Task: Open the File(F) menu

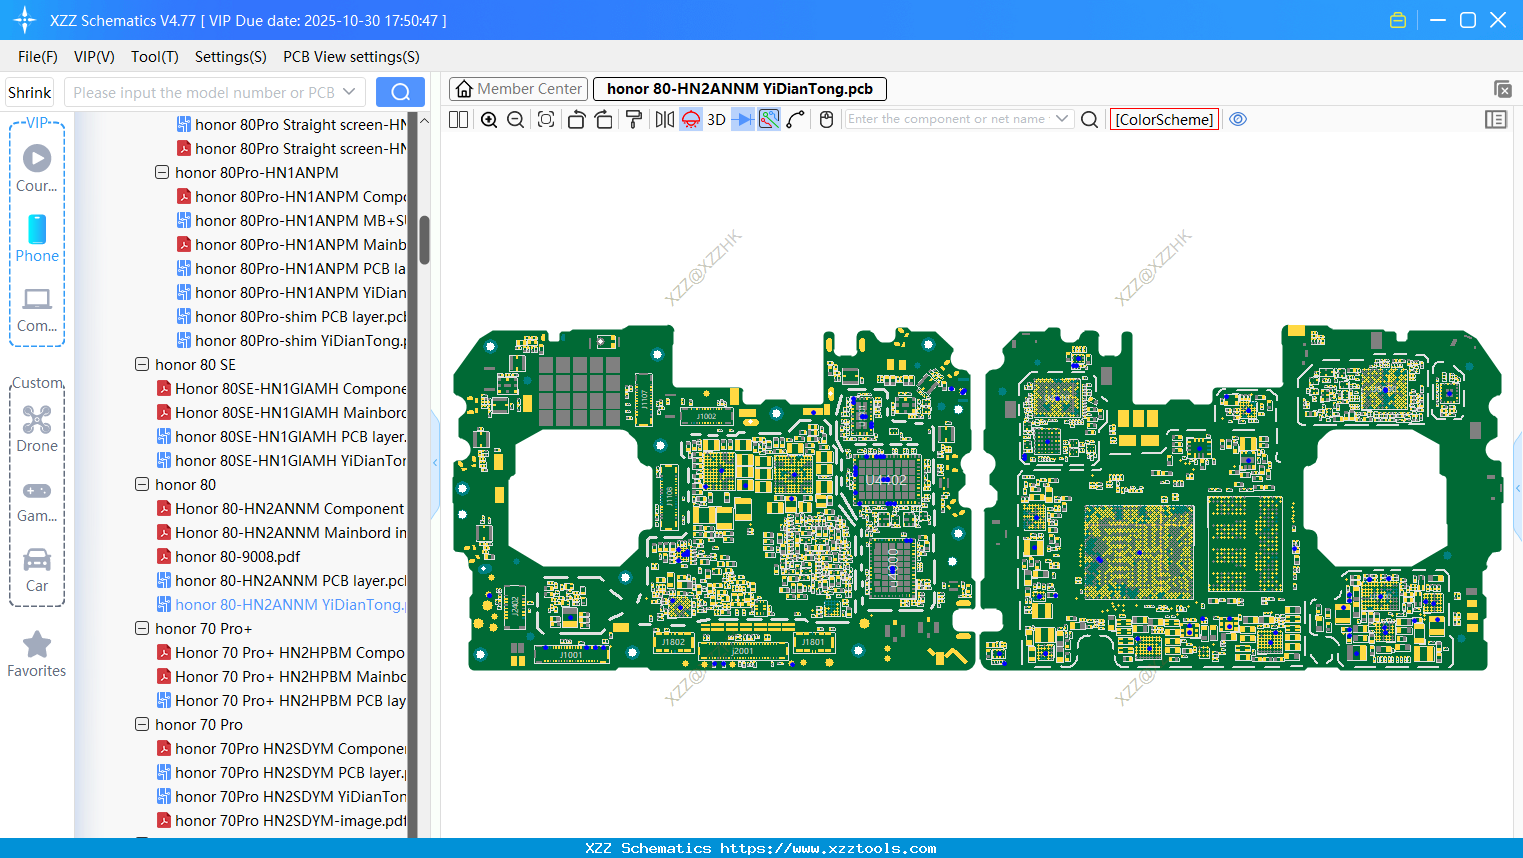Action: click(38, 57)
